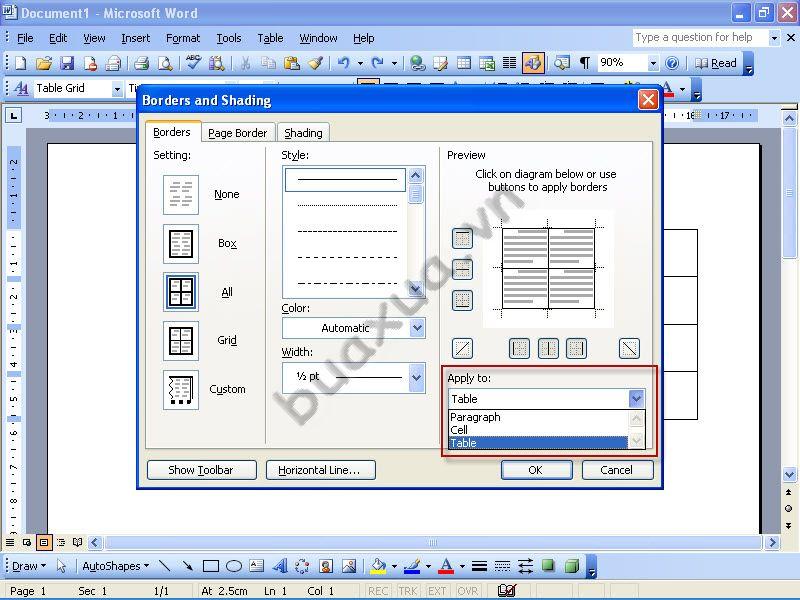
Task: Select the Oval drawing tool
Action: tap(234, 566)
